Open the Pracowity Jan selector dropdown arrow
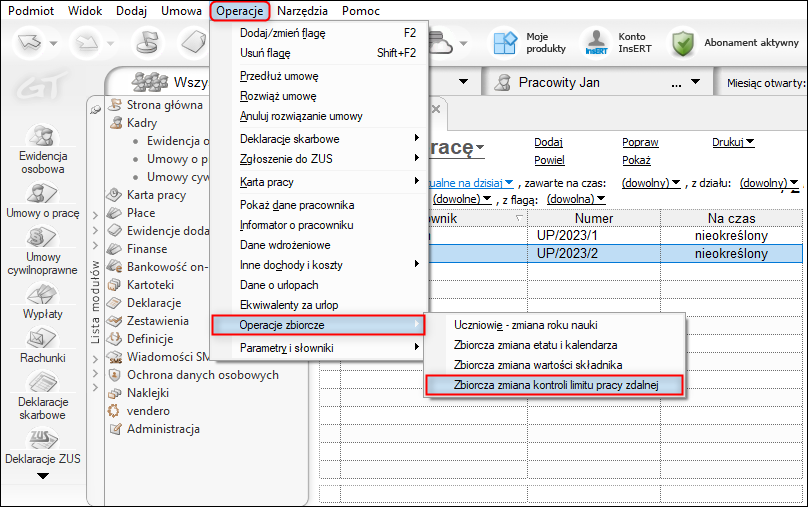The height and width of the screenshot is (507, 808). (695, 82)
